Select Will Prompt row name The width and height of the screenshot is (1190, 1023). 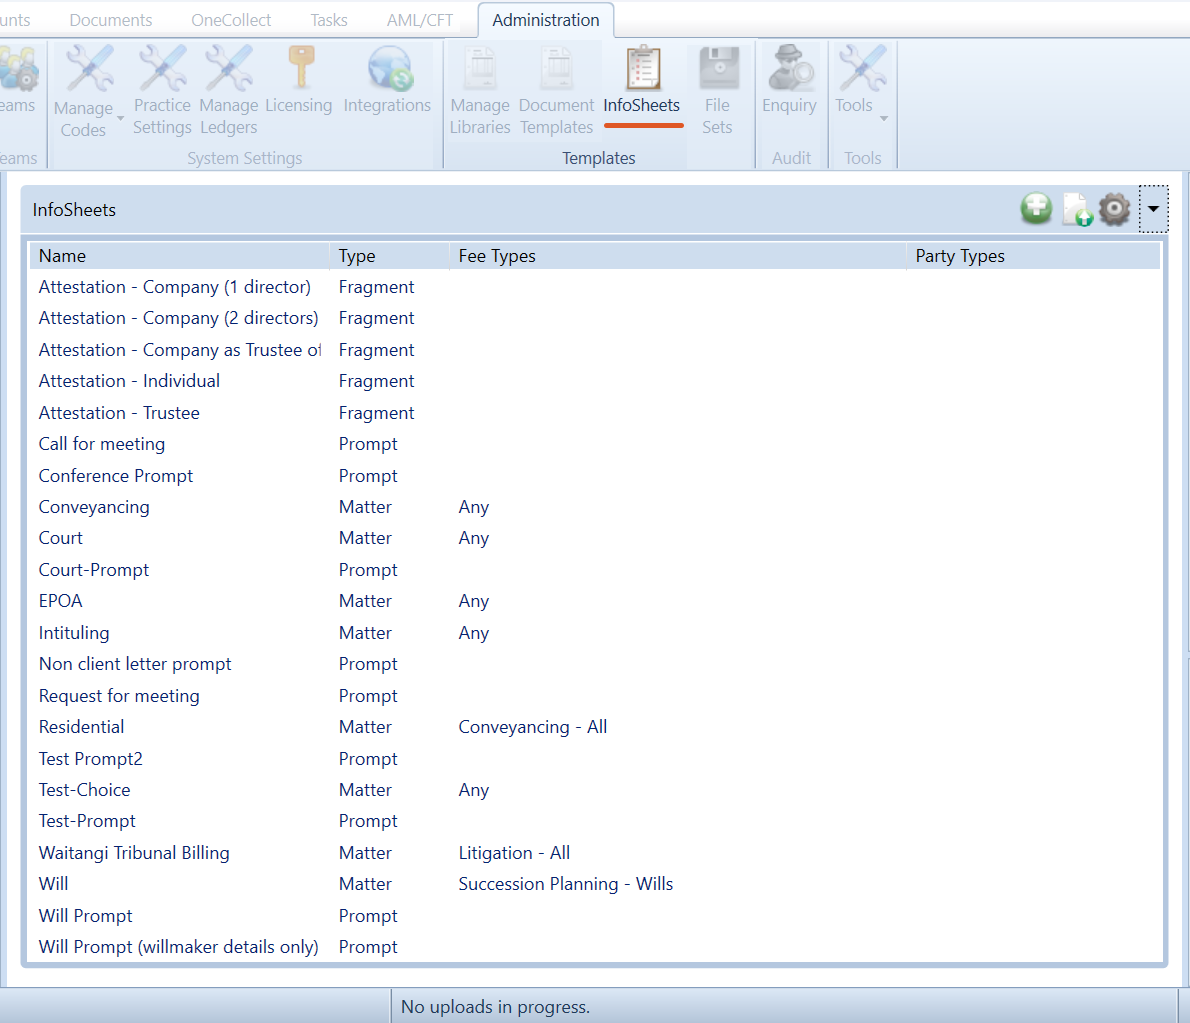click(86, 916)
